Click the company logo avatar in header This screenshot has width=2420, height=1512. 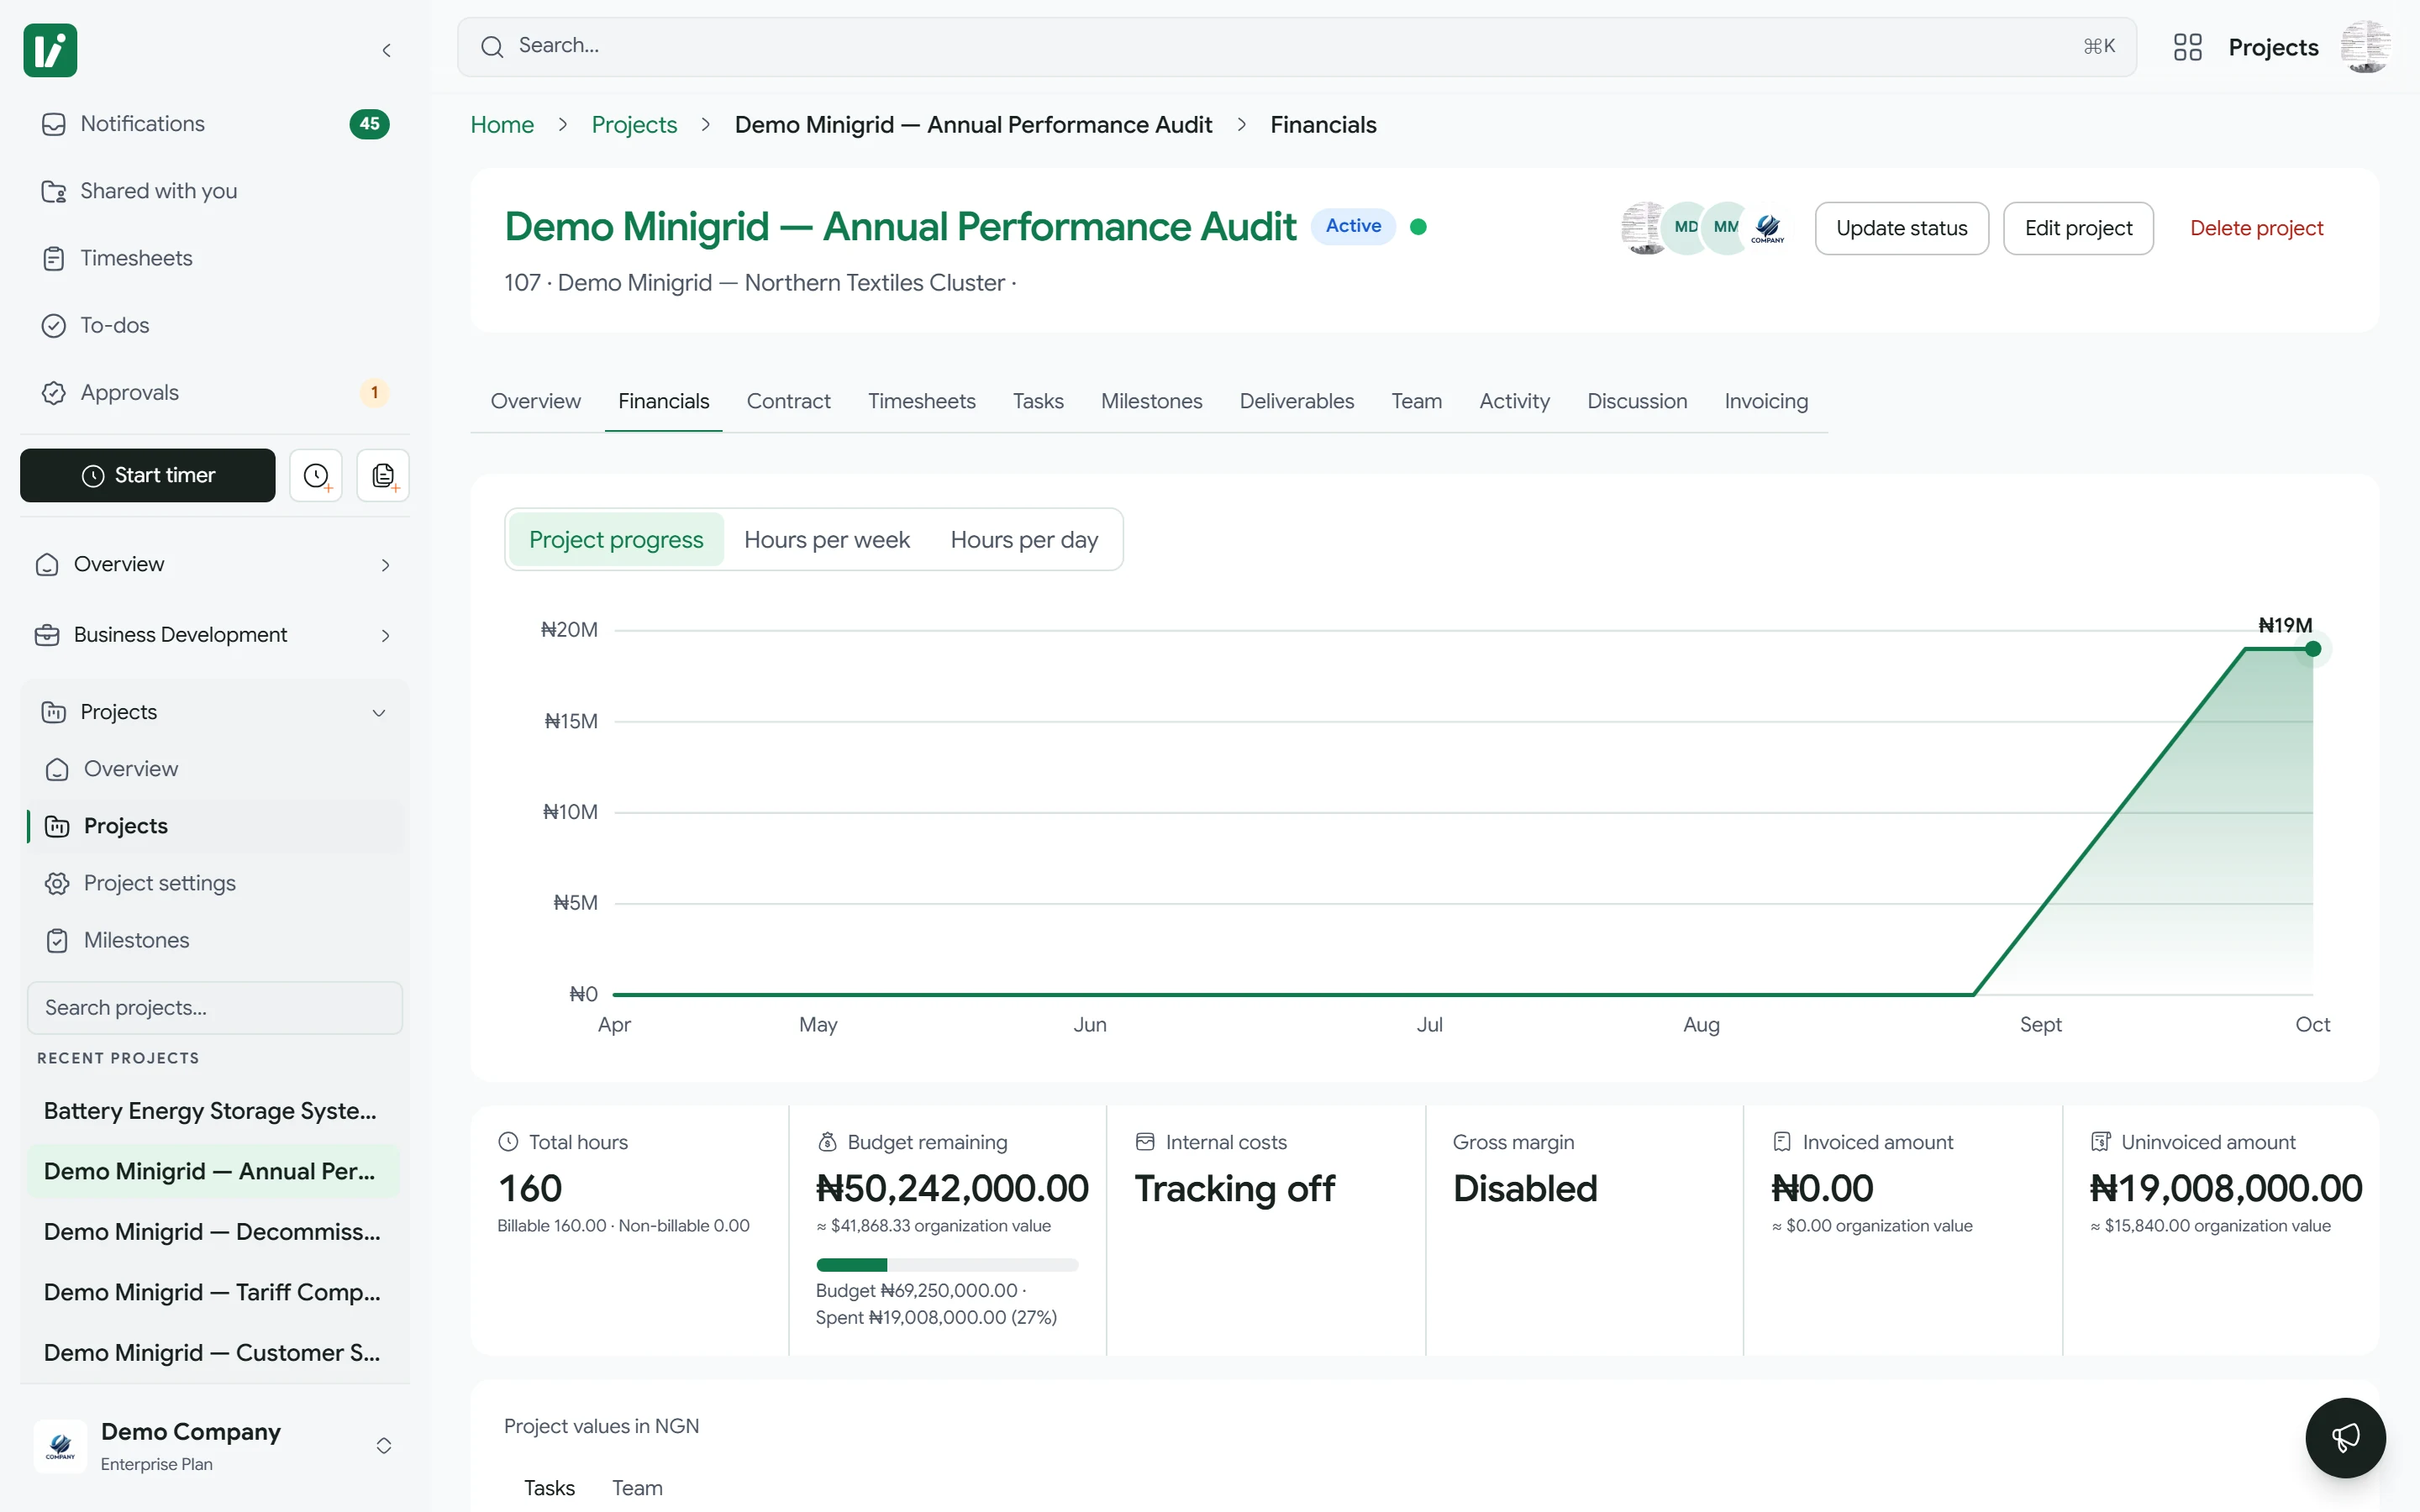[1767, 228]
